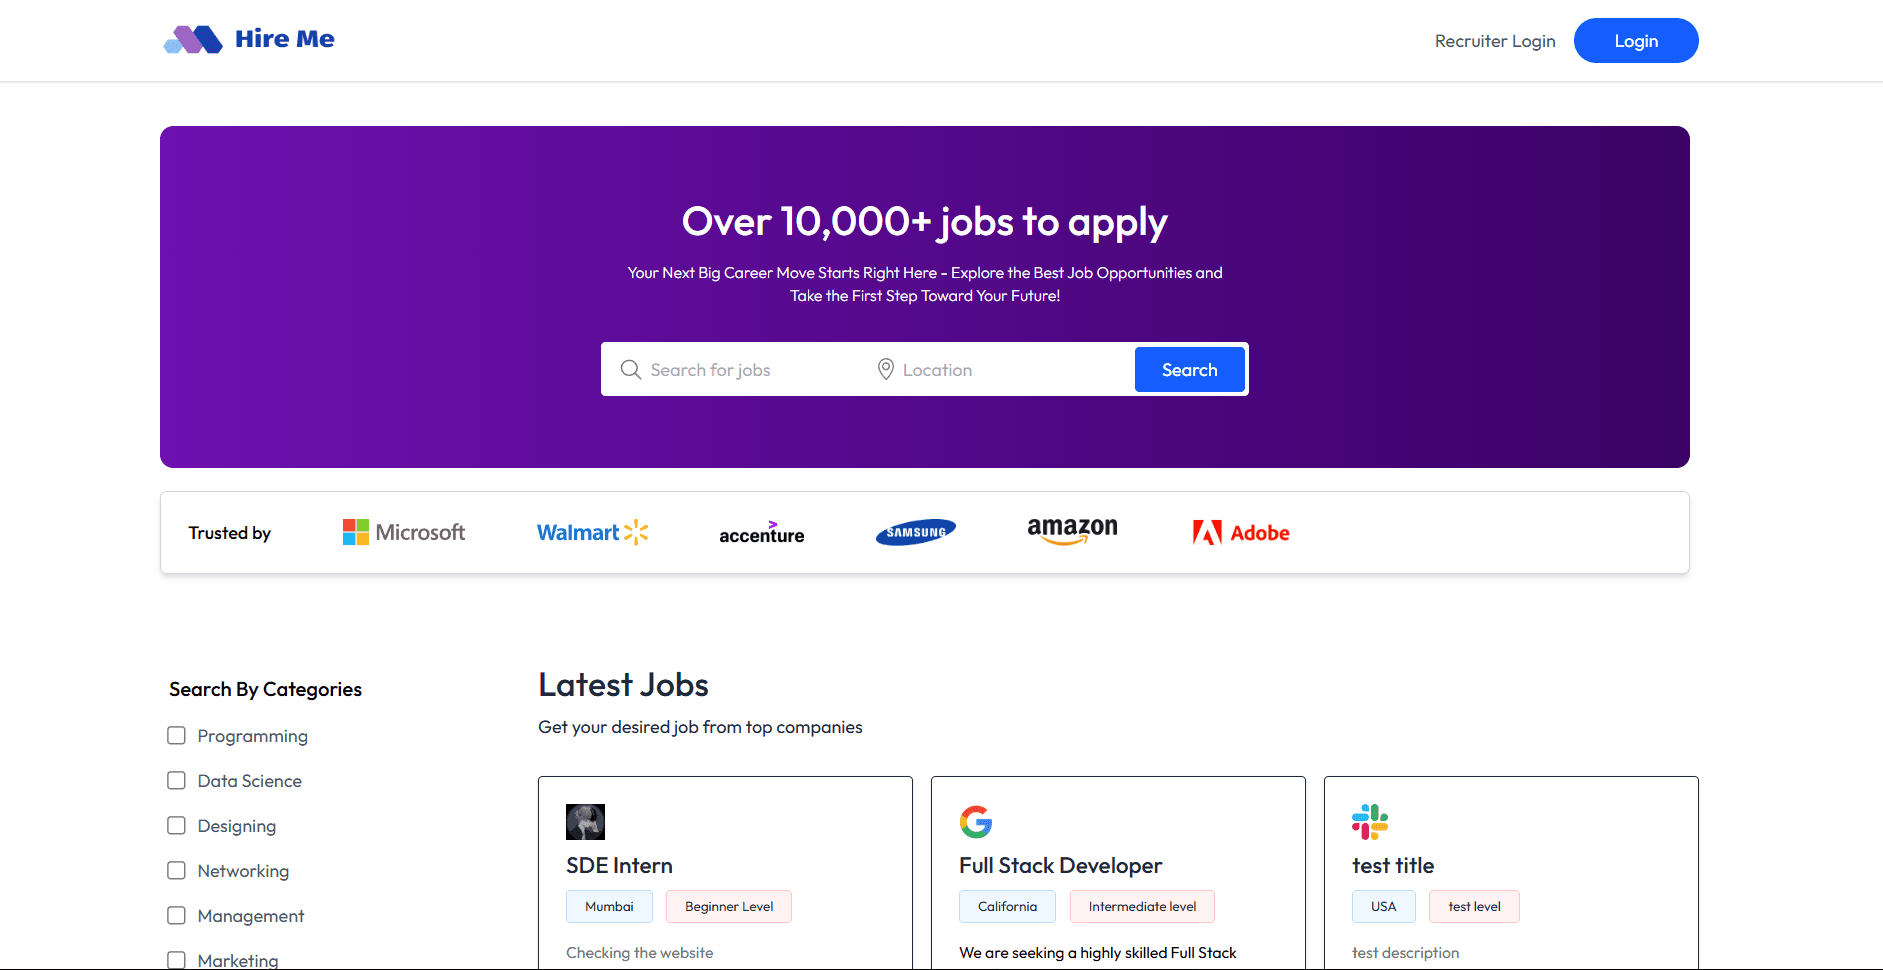Click the Mumbai location tag on SDE Intern
The height and width of the screenshot is (970, 1883).
(609, 906)
